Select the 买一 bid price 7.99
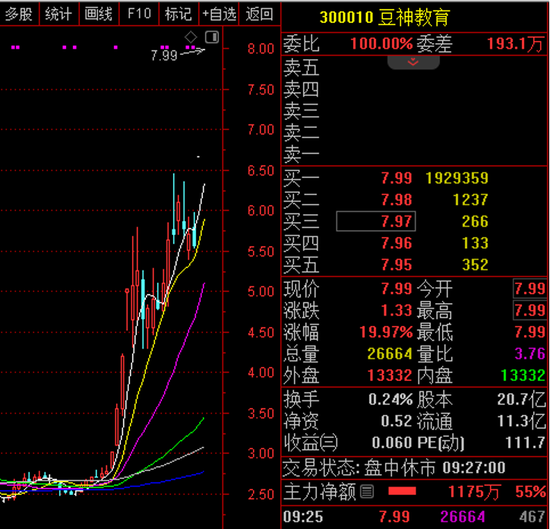This screenshot has height=529, width=550. (x=397, y=178)
